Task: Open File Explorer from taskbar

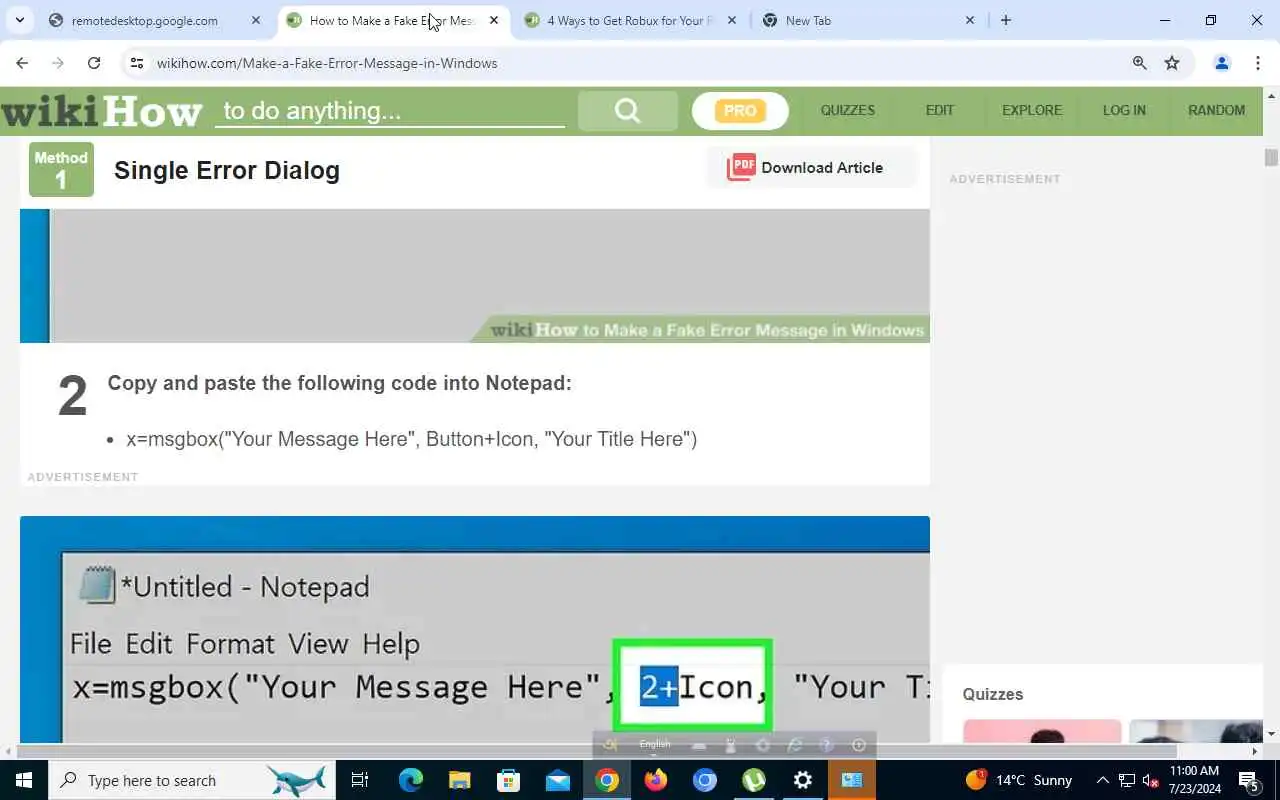Action: 459,780
